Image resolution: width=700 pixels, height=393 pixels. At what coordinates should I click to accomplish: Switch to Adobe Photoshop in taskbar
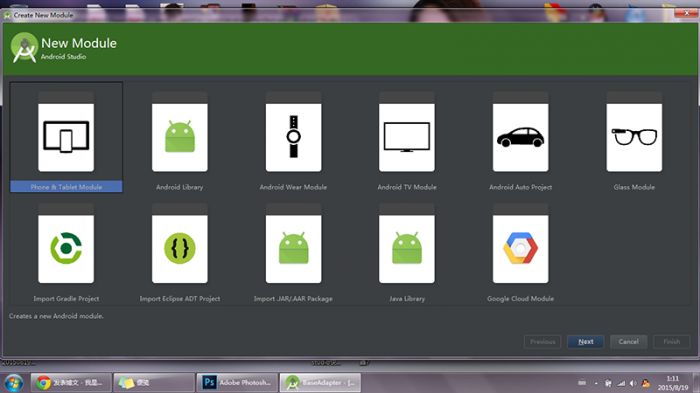(x=237, y=383)
